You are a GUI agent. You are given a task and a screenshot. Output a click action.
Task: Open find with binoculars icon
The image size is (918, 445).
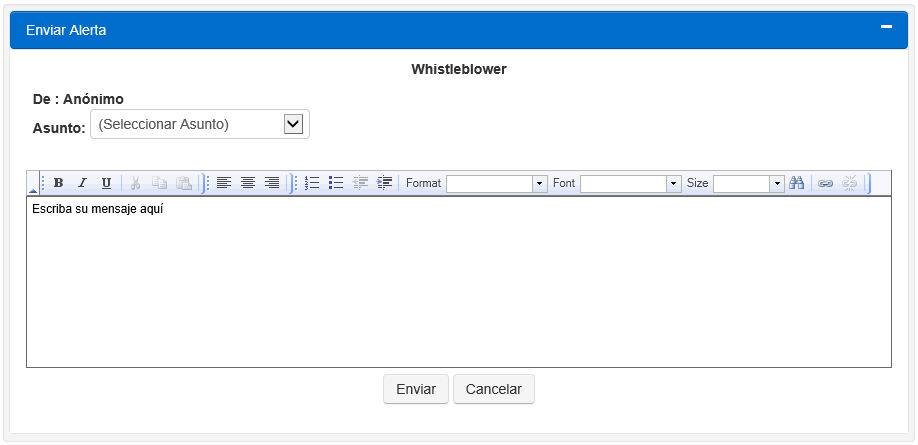pyautogui.click(x=797, y=183)
